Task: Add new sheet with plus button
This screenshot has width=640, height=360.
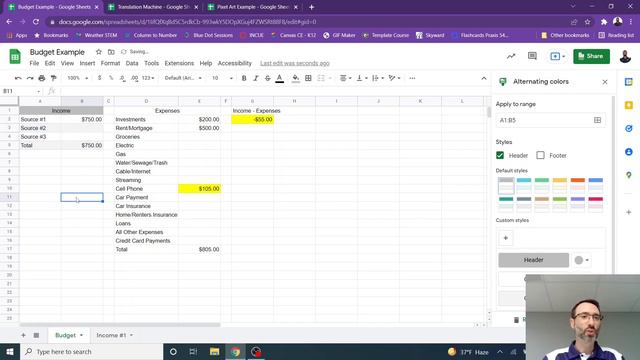Action: point(23,335)
